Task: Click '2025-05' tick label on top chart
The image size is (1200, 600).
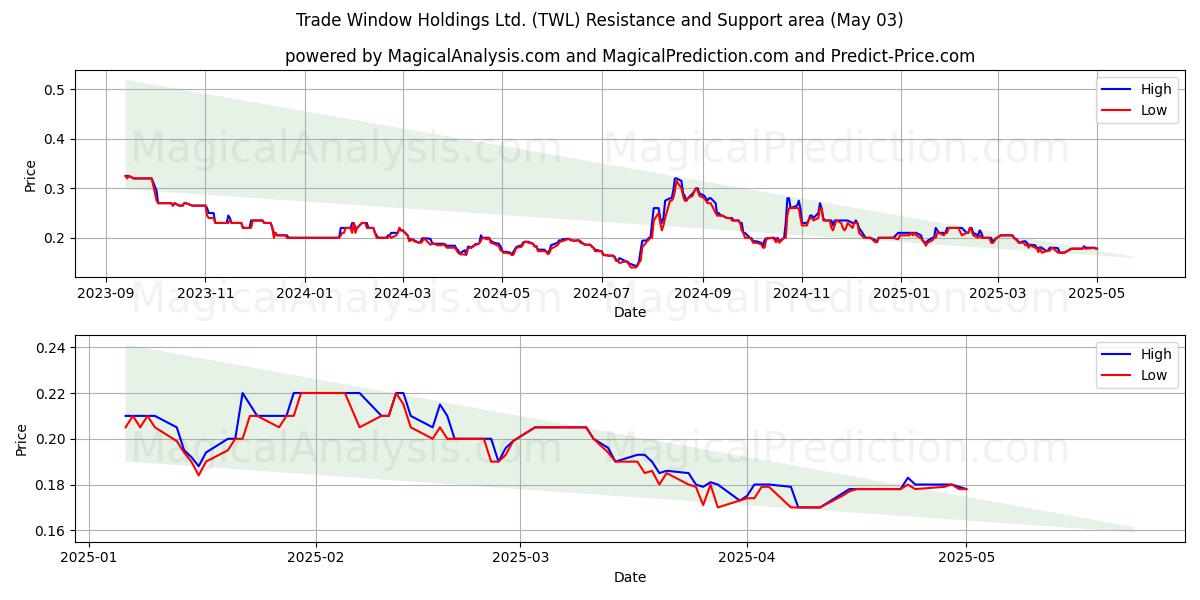Action: pyautogui.click(x=1096, y=294)
